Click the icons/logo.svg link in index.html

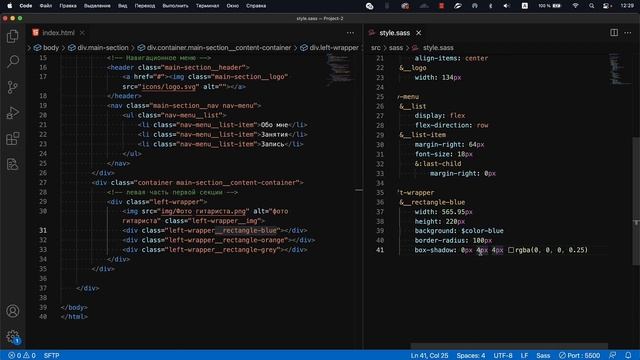169,87
